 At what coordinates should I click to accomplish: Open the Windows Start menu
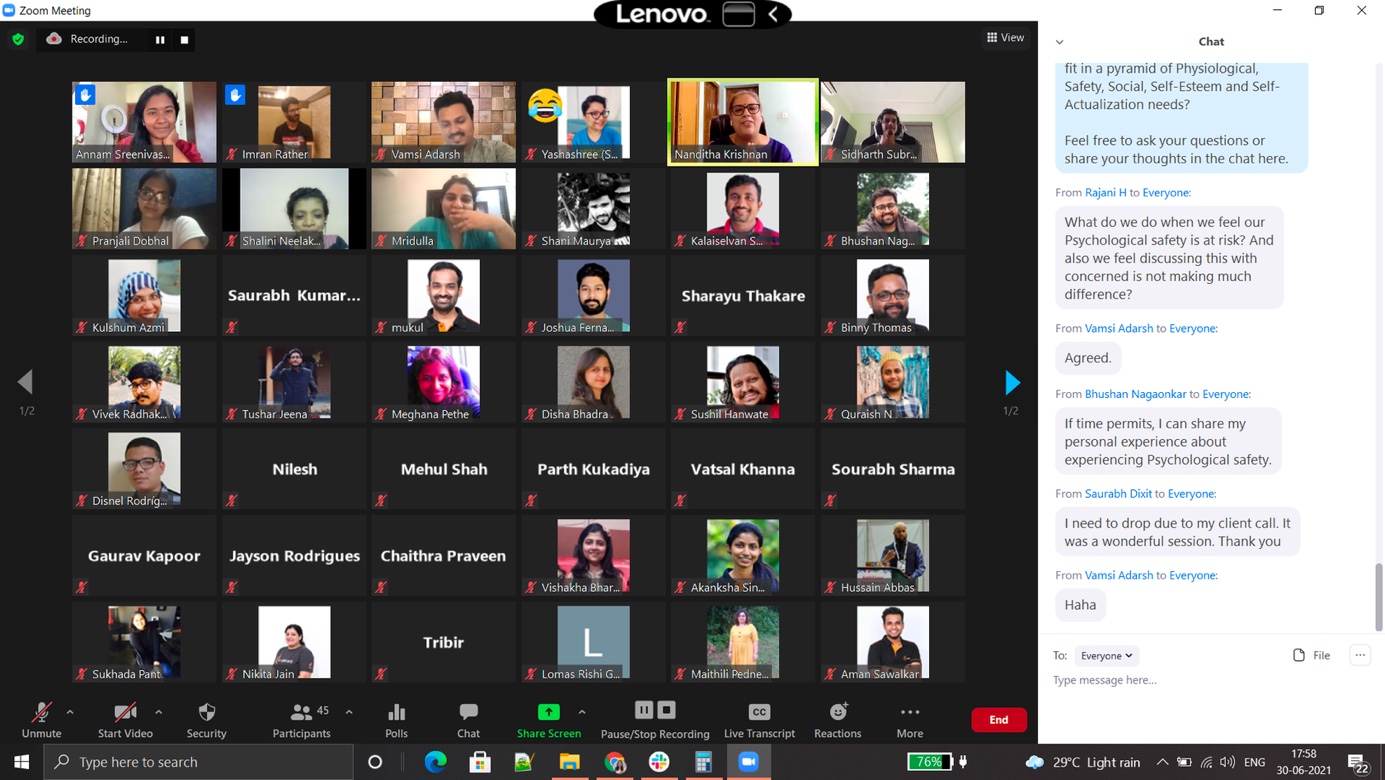(x=21, y=762)
